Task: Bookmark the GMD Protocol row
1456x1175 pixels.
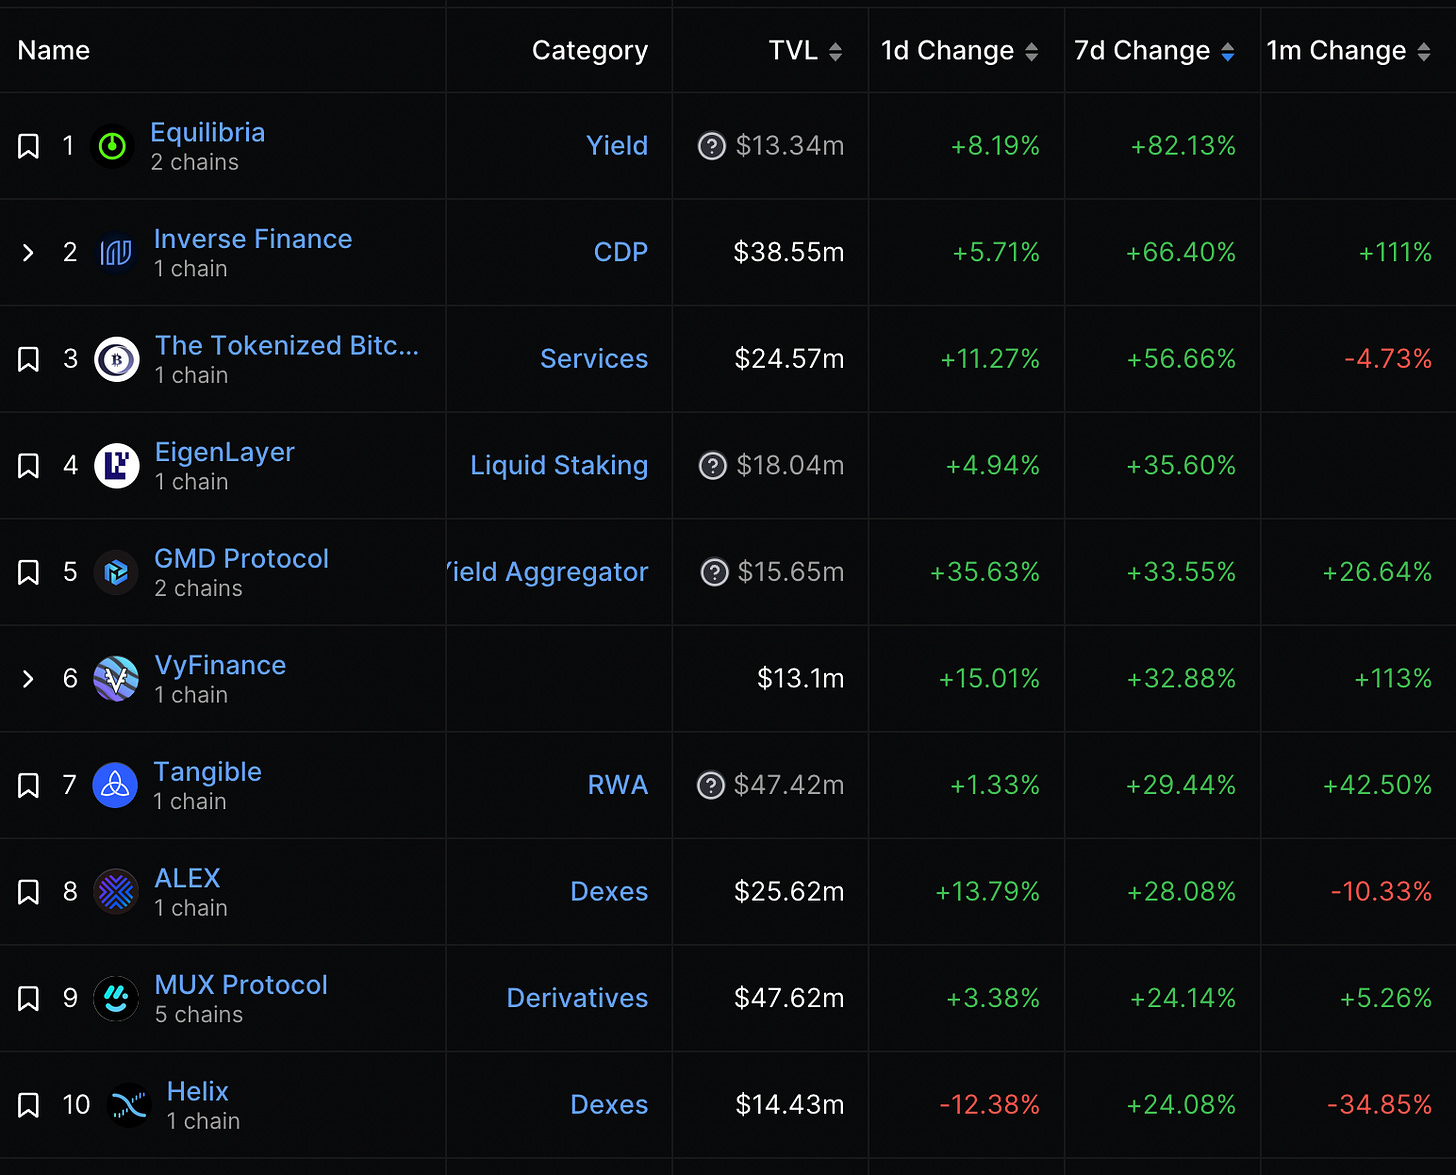Action: [29, 572]
